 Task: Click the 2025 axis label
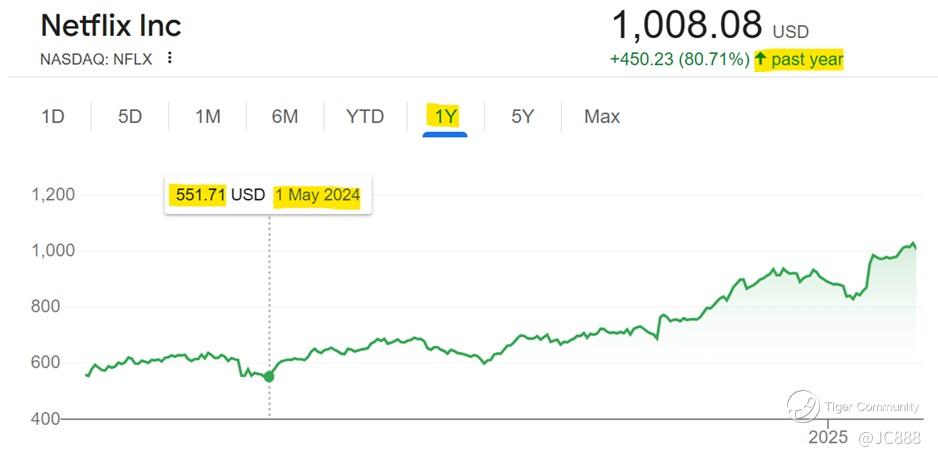828,437
